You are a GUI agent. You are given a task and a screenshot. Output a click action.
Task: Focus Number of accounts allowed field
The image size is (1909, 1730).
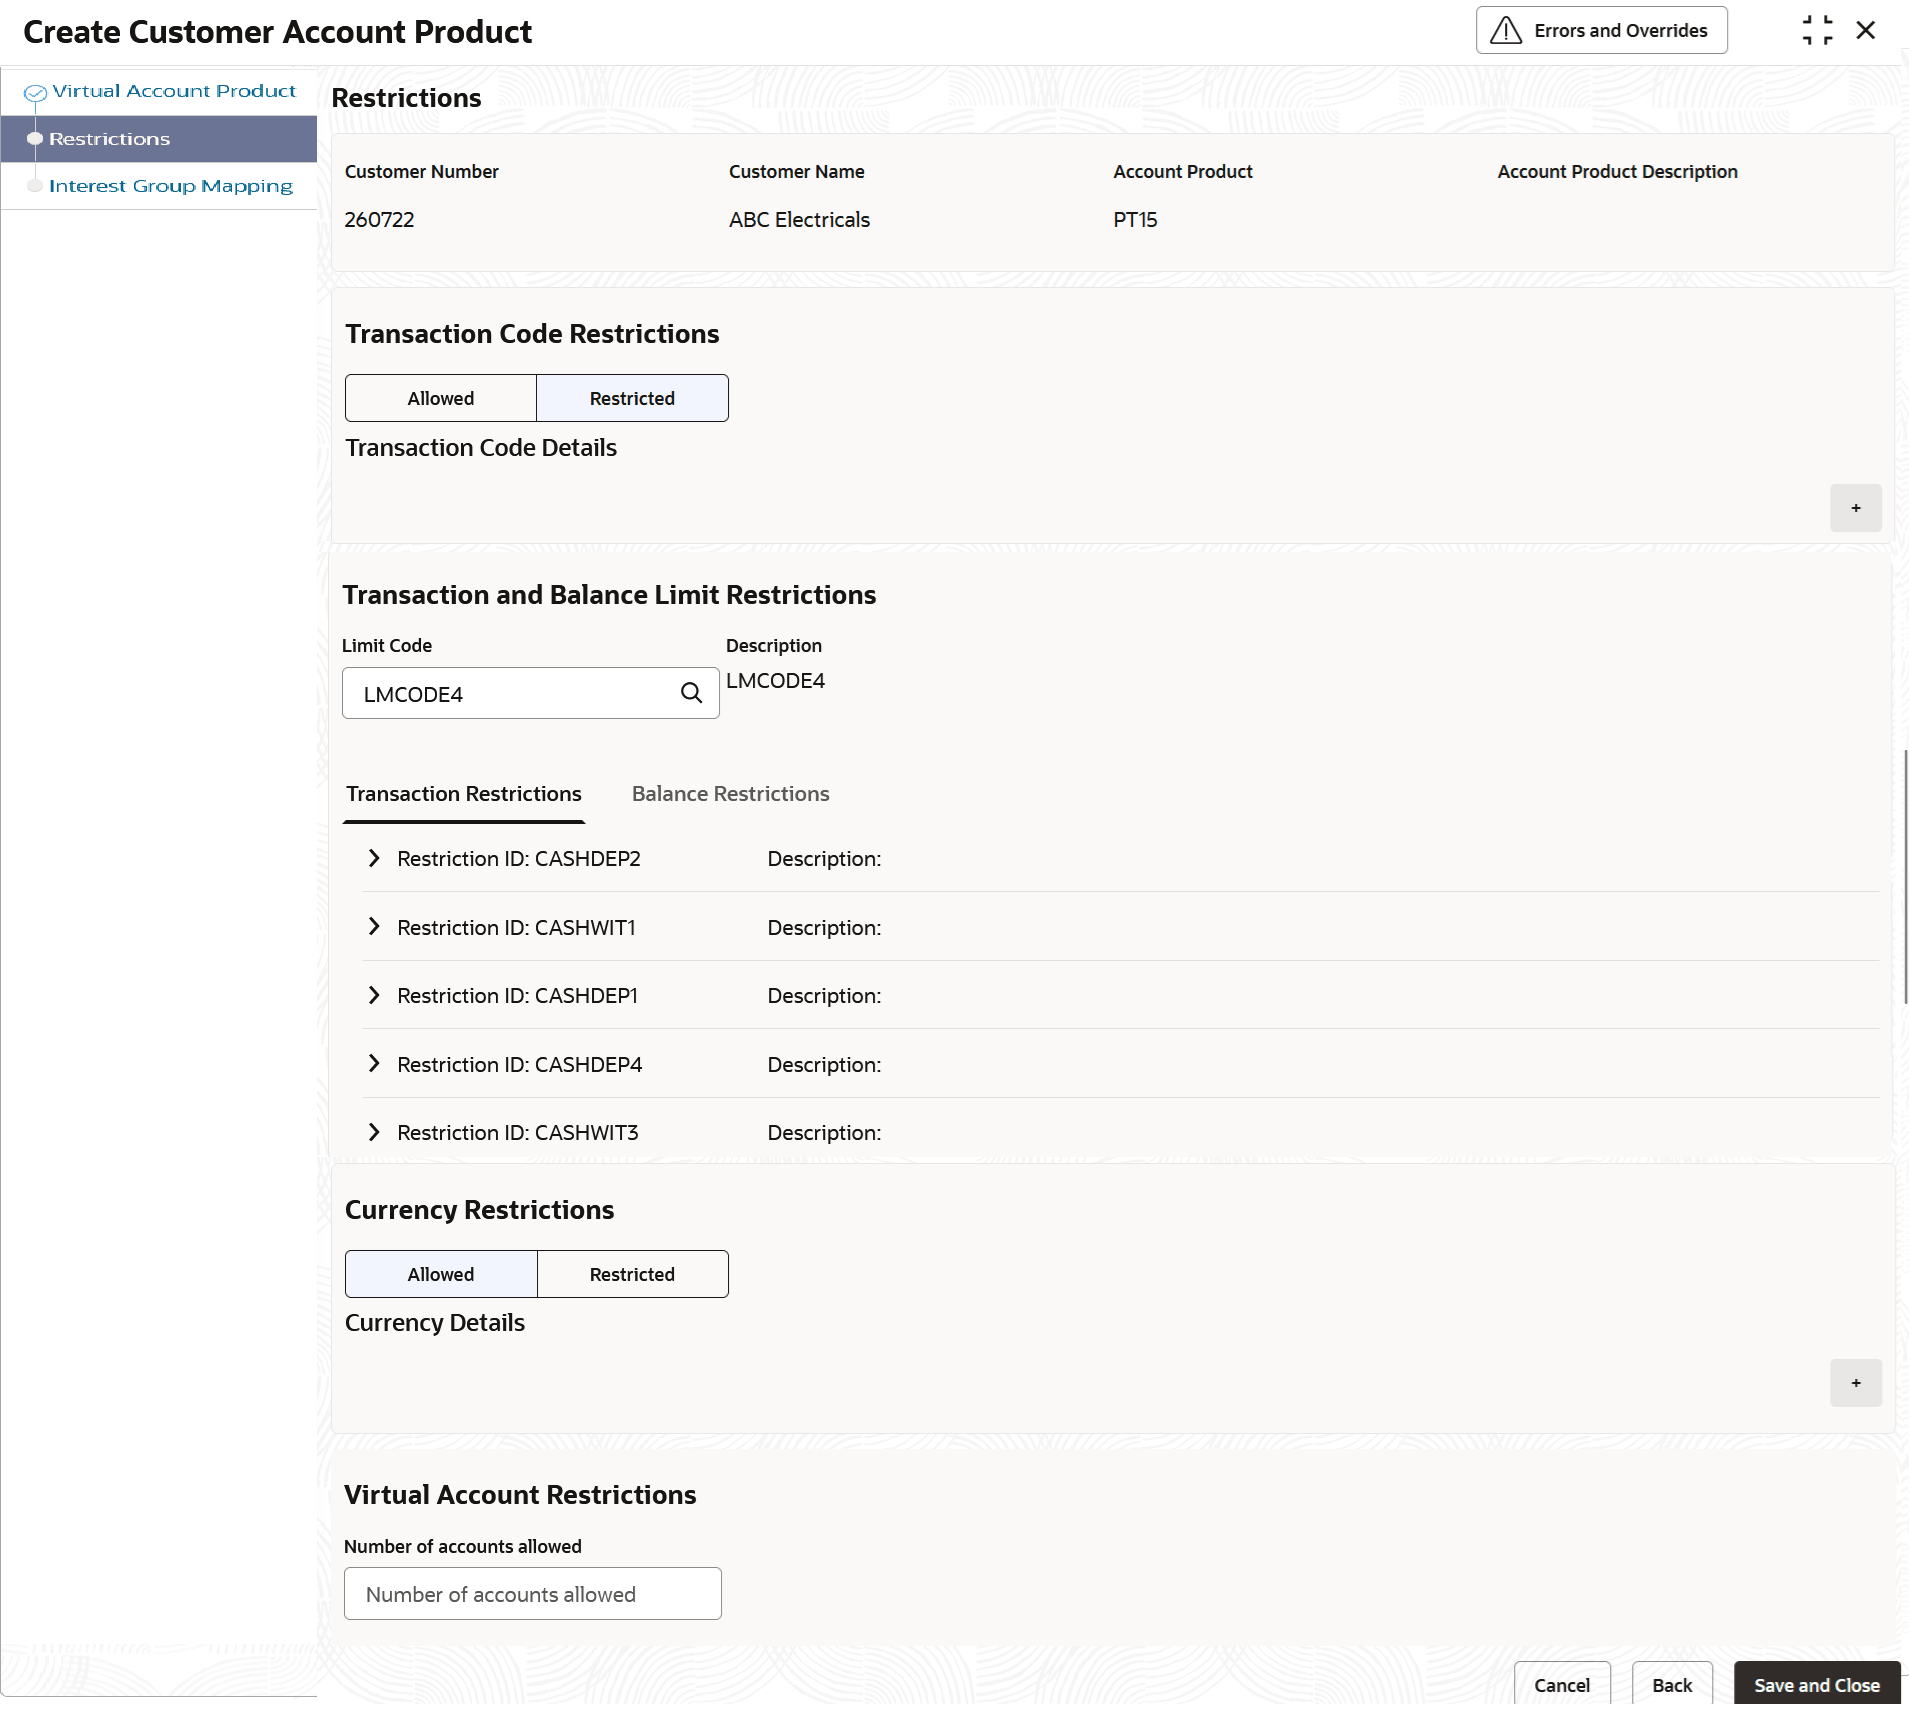click(533, 1594)
